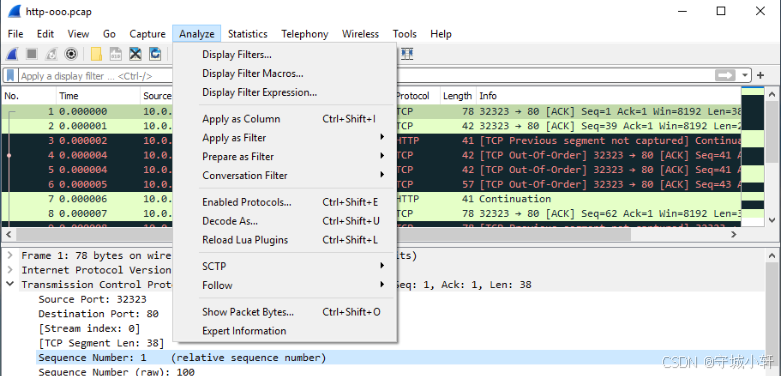The height and width of the screenshot is (376, 781).
Task: Expand the Prepare as Filter submenu
Action: 285,157
